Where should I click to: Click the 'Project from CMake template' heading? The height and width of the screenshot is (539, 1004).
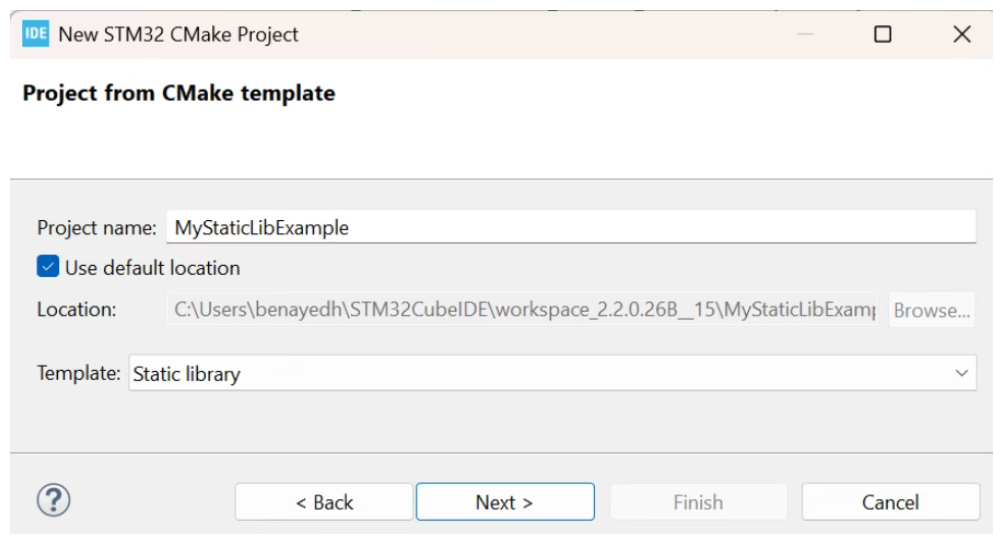[179, 93]
